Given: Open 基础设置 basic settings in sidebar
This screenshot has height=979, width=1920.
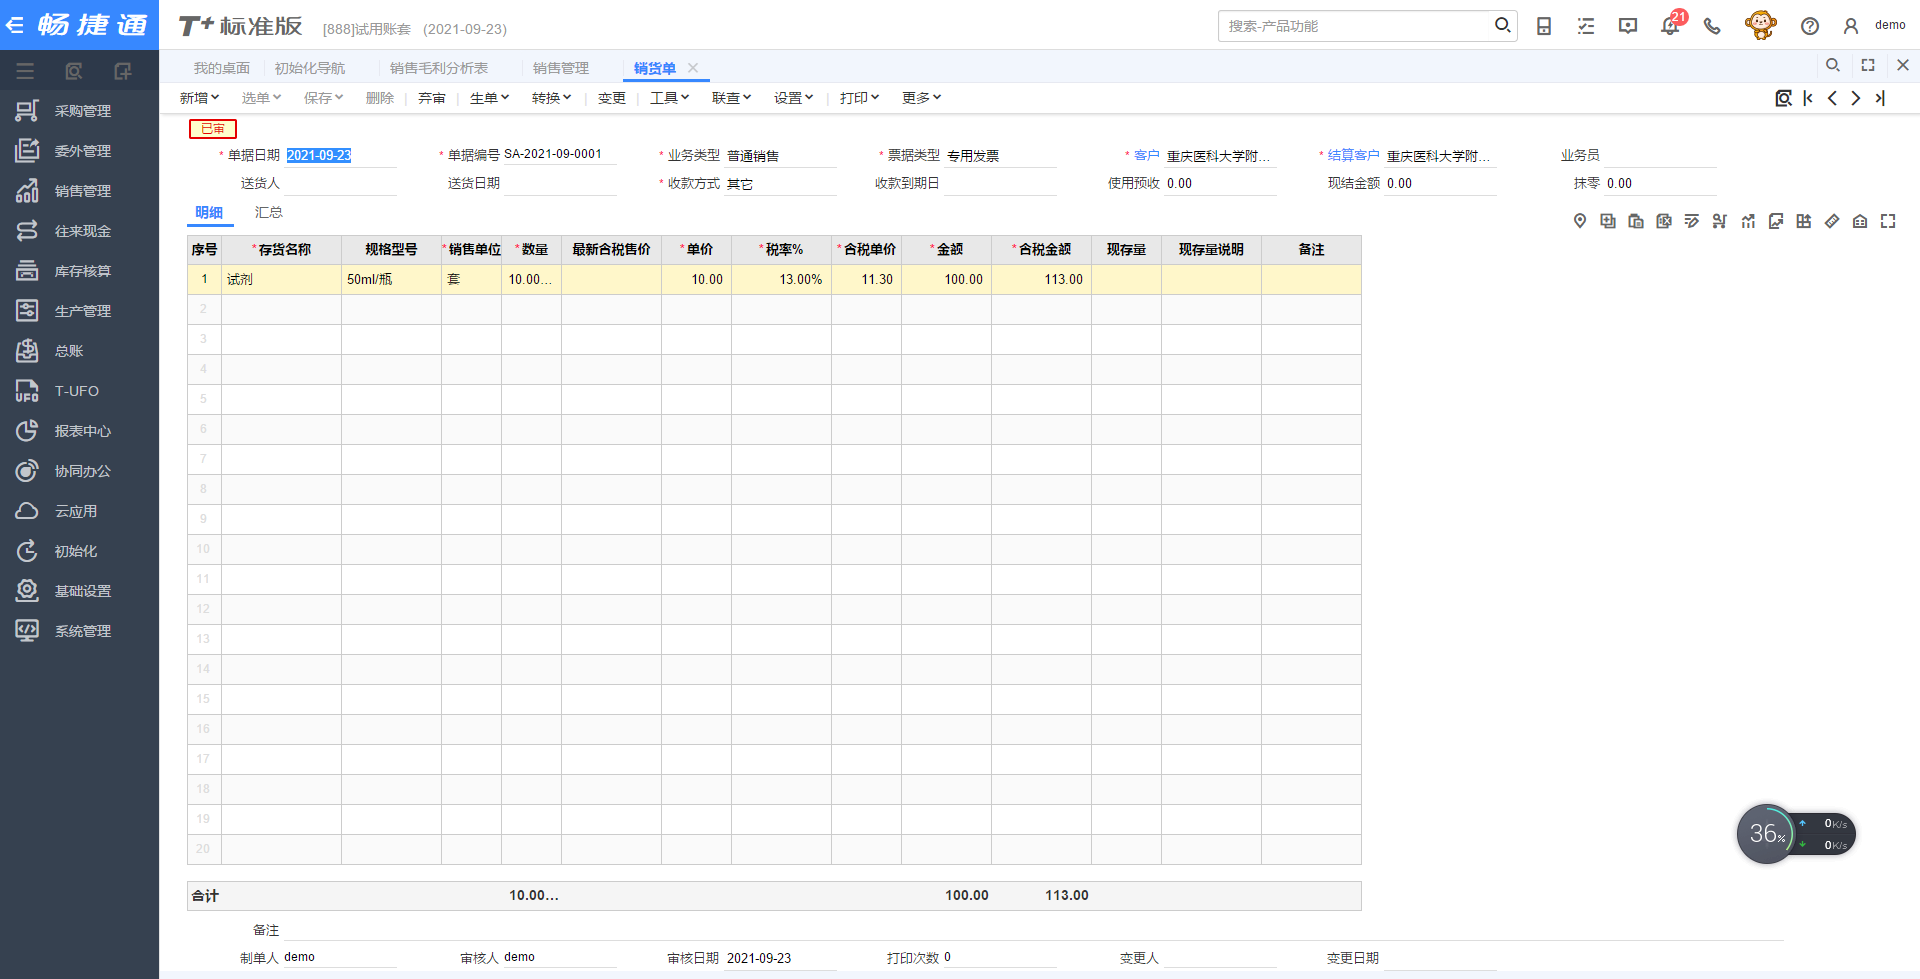Looking at the screenshot, I should [80, 591].
